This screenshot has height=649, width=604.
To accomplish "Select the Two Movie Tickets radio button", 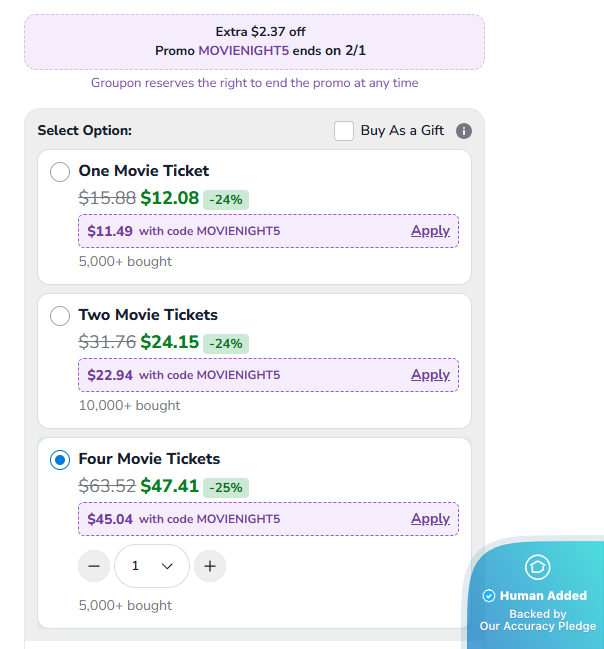I will 60,315.
